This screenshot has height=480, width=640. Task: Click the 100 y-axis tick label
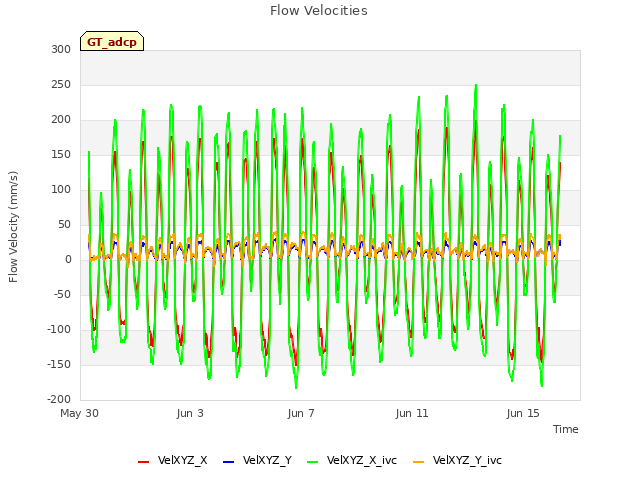point(61,189)
